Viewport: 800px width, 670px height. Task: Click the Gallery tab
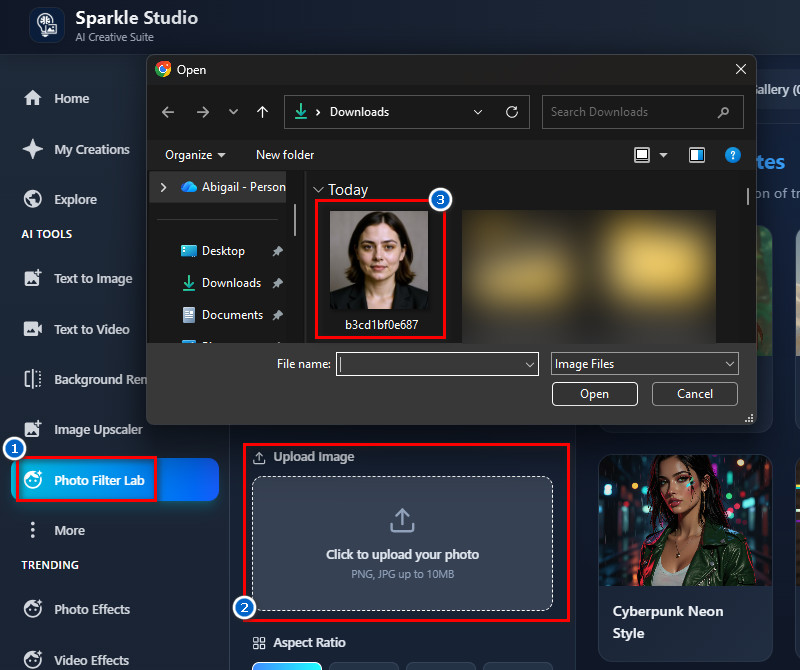click(x=777, y=90)
